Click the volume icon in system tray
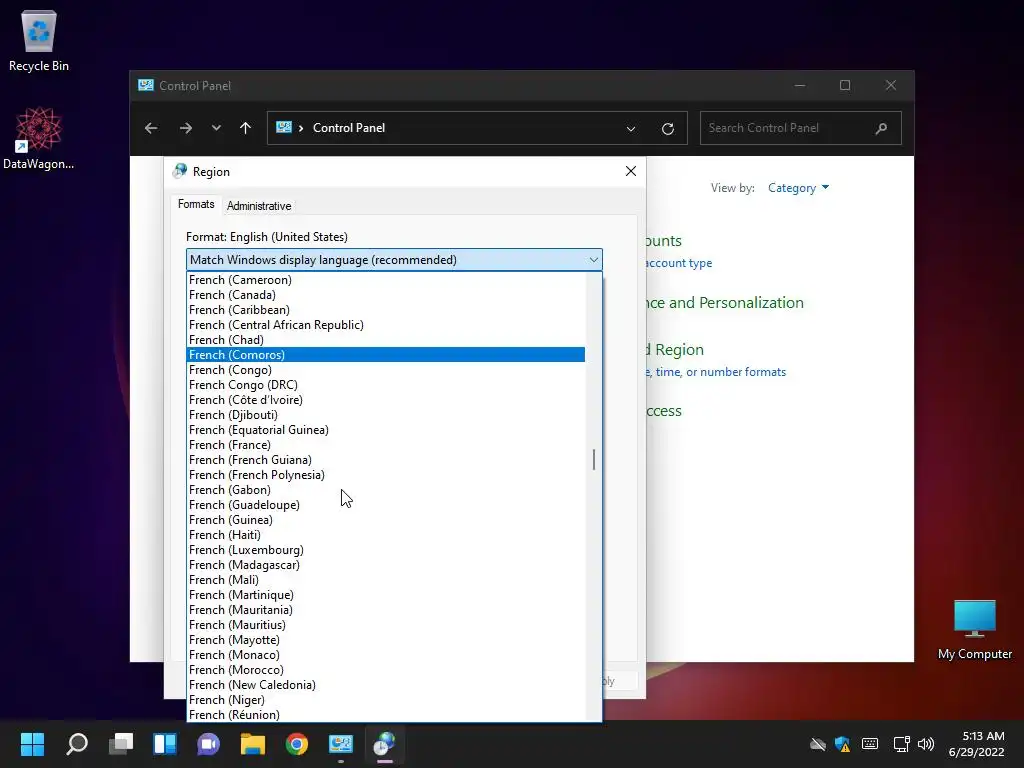This screenshot has height=768, width=1024. 926,744
